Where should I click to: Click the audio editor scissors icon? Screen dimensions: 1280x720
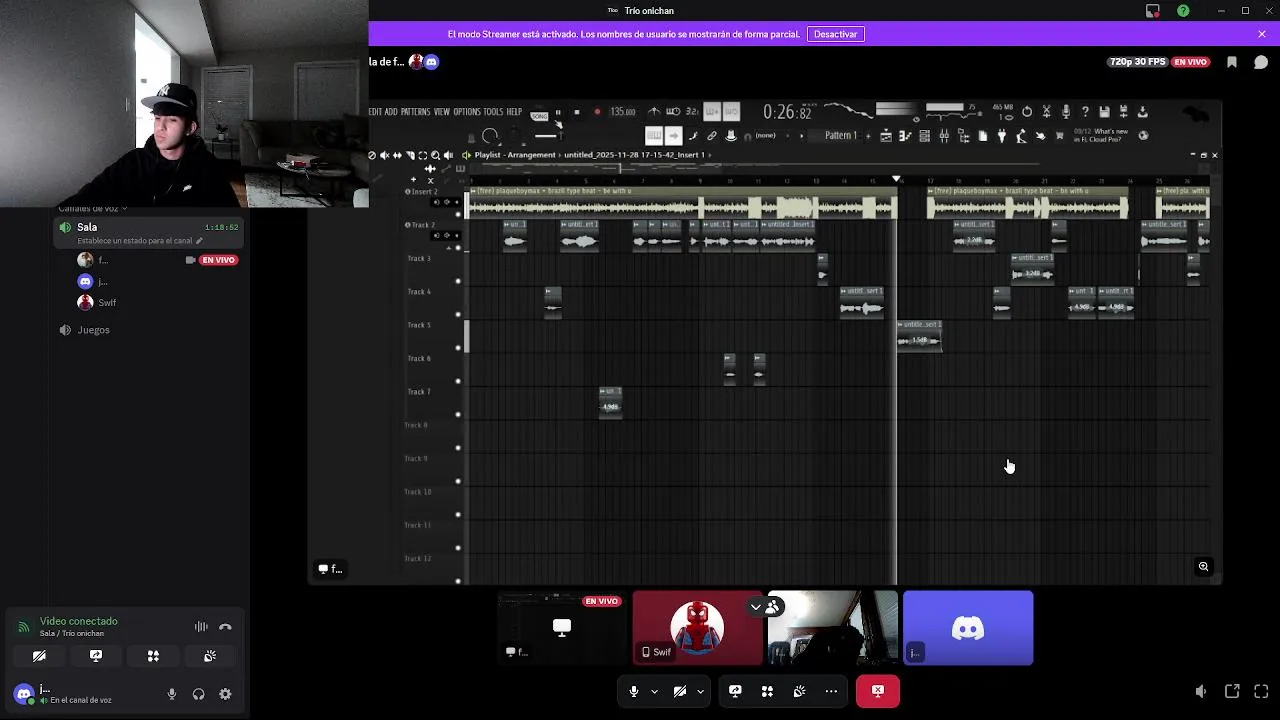coord(1046,111)
